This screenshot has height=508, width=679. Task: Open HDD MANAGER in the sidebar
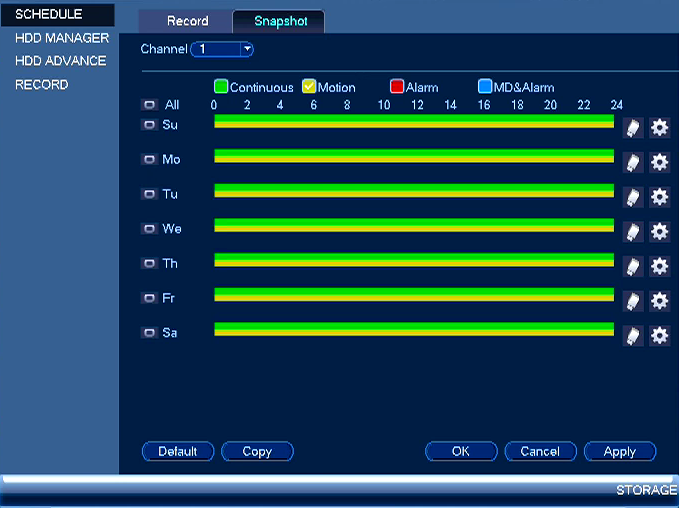pyautogui.click(x=62, y=38)
